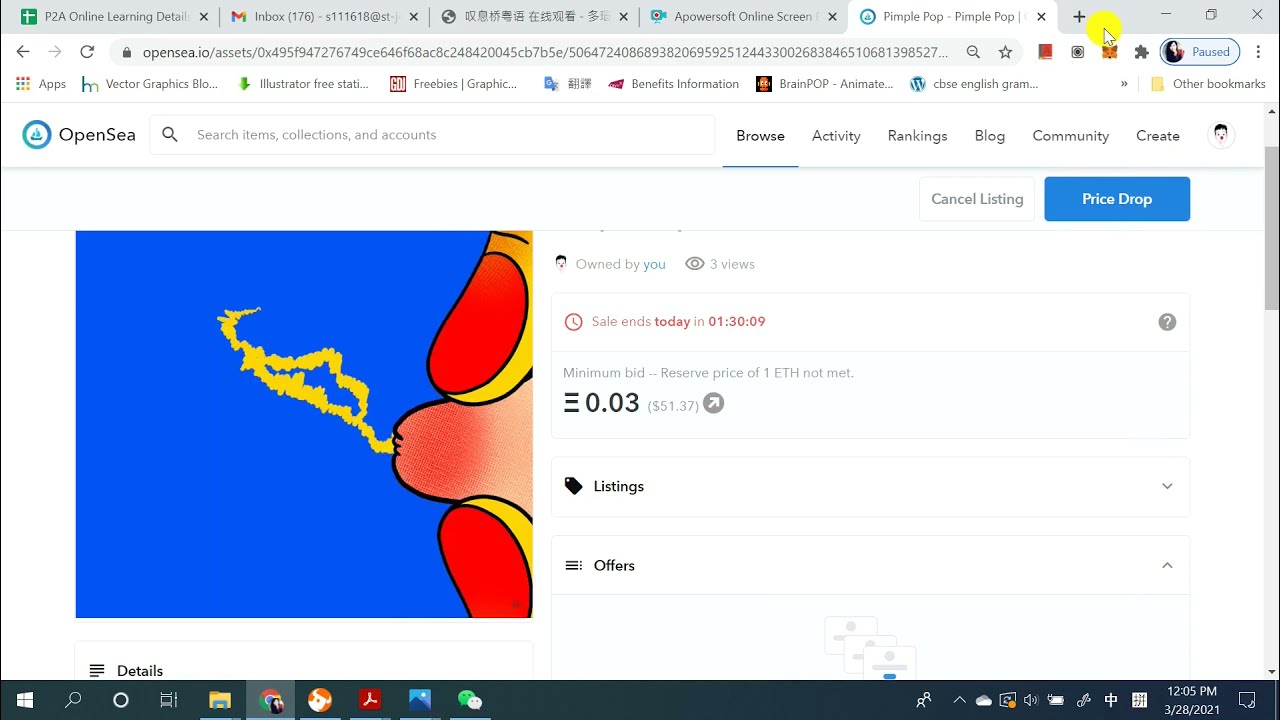The height and width of the screenshot is (720, 1280).
Task: Click the 'you' owner link
Action: [654, 264]
